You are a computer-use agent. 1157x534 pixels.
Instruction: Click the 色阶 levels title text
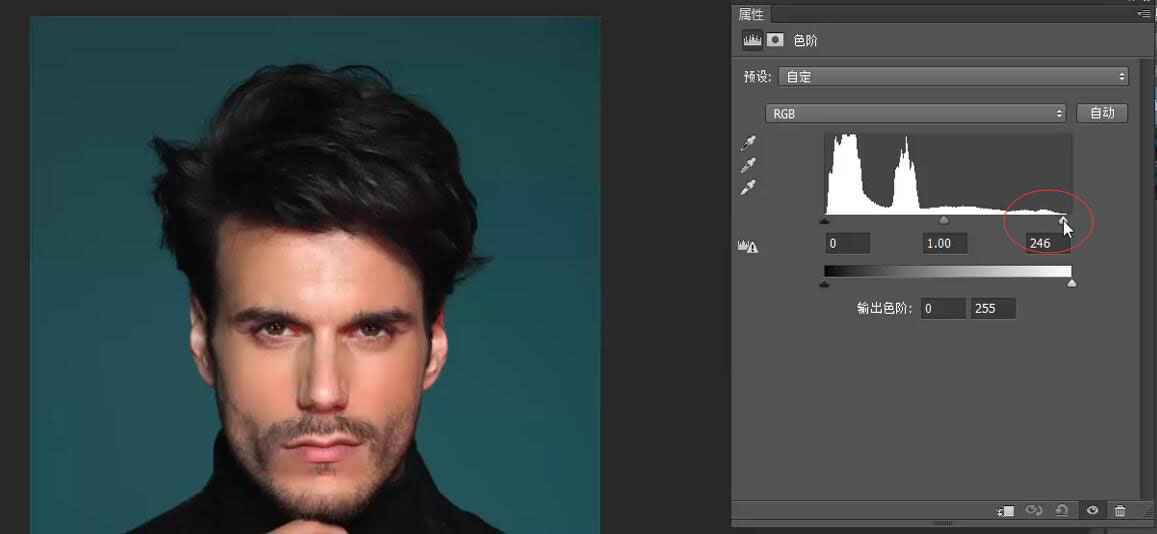805,41
